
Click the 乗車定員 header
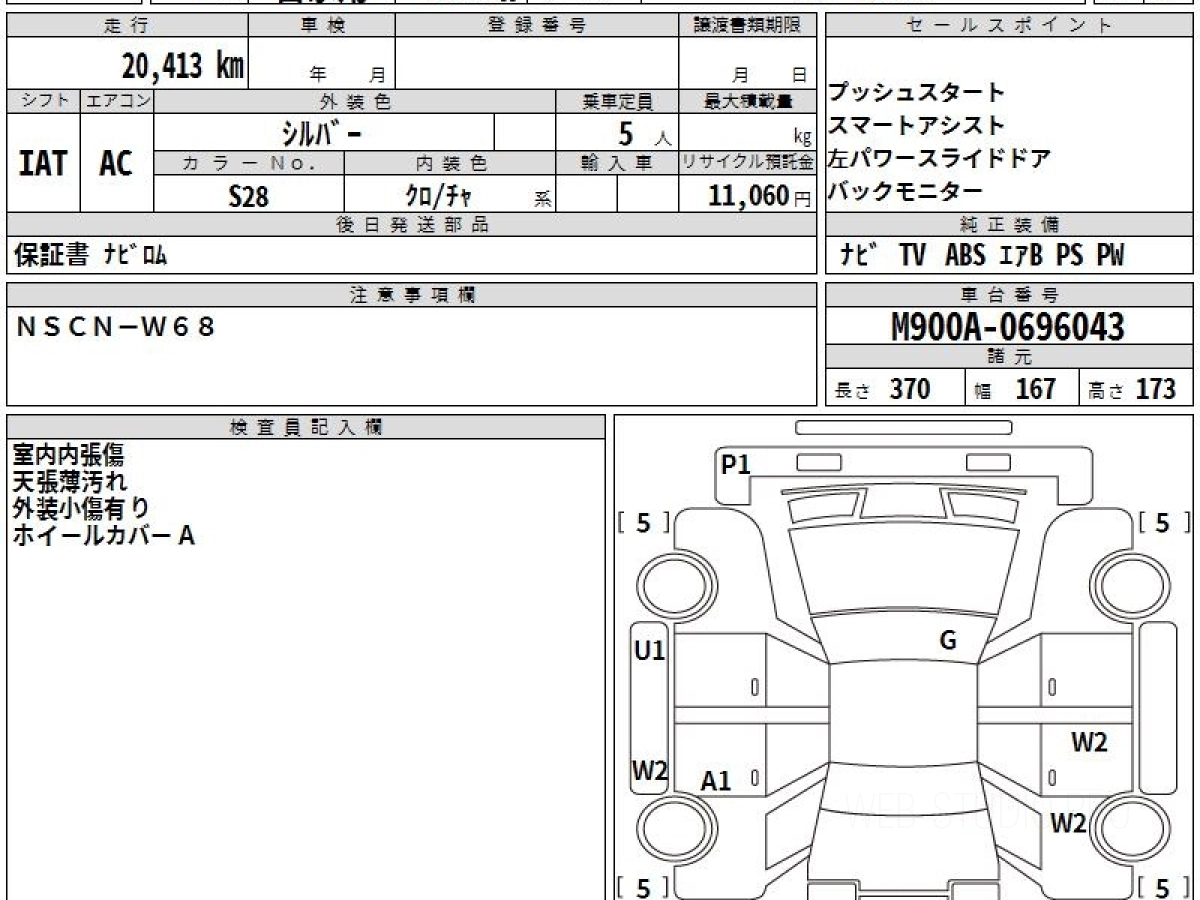(x=617, y=101)
